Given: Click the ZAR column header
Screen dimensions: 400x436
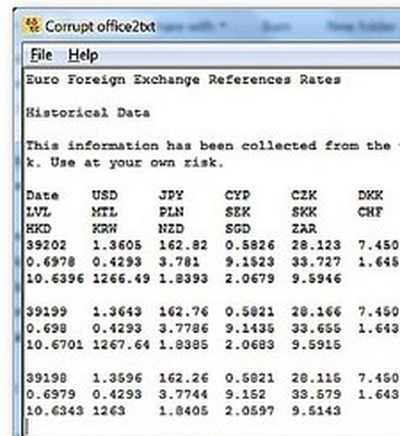Looking at the screenshot, I should tap(304, 229).
